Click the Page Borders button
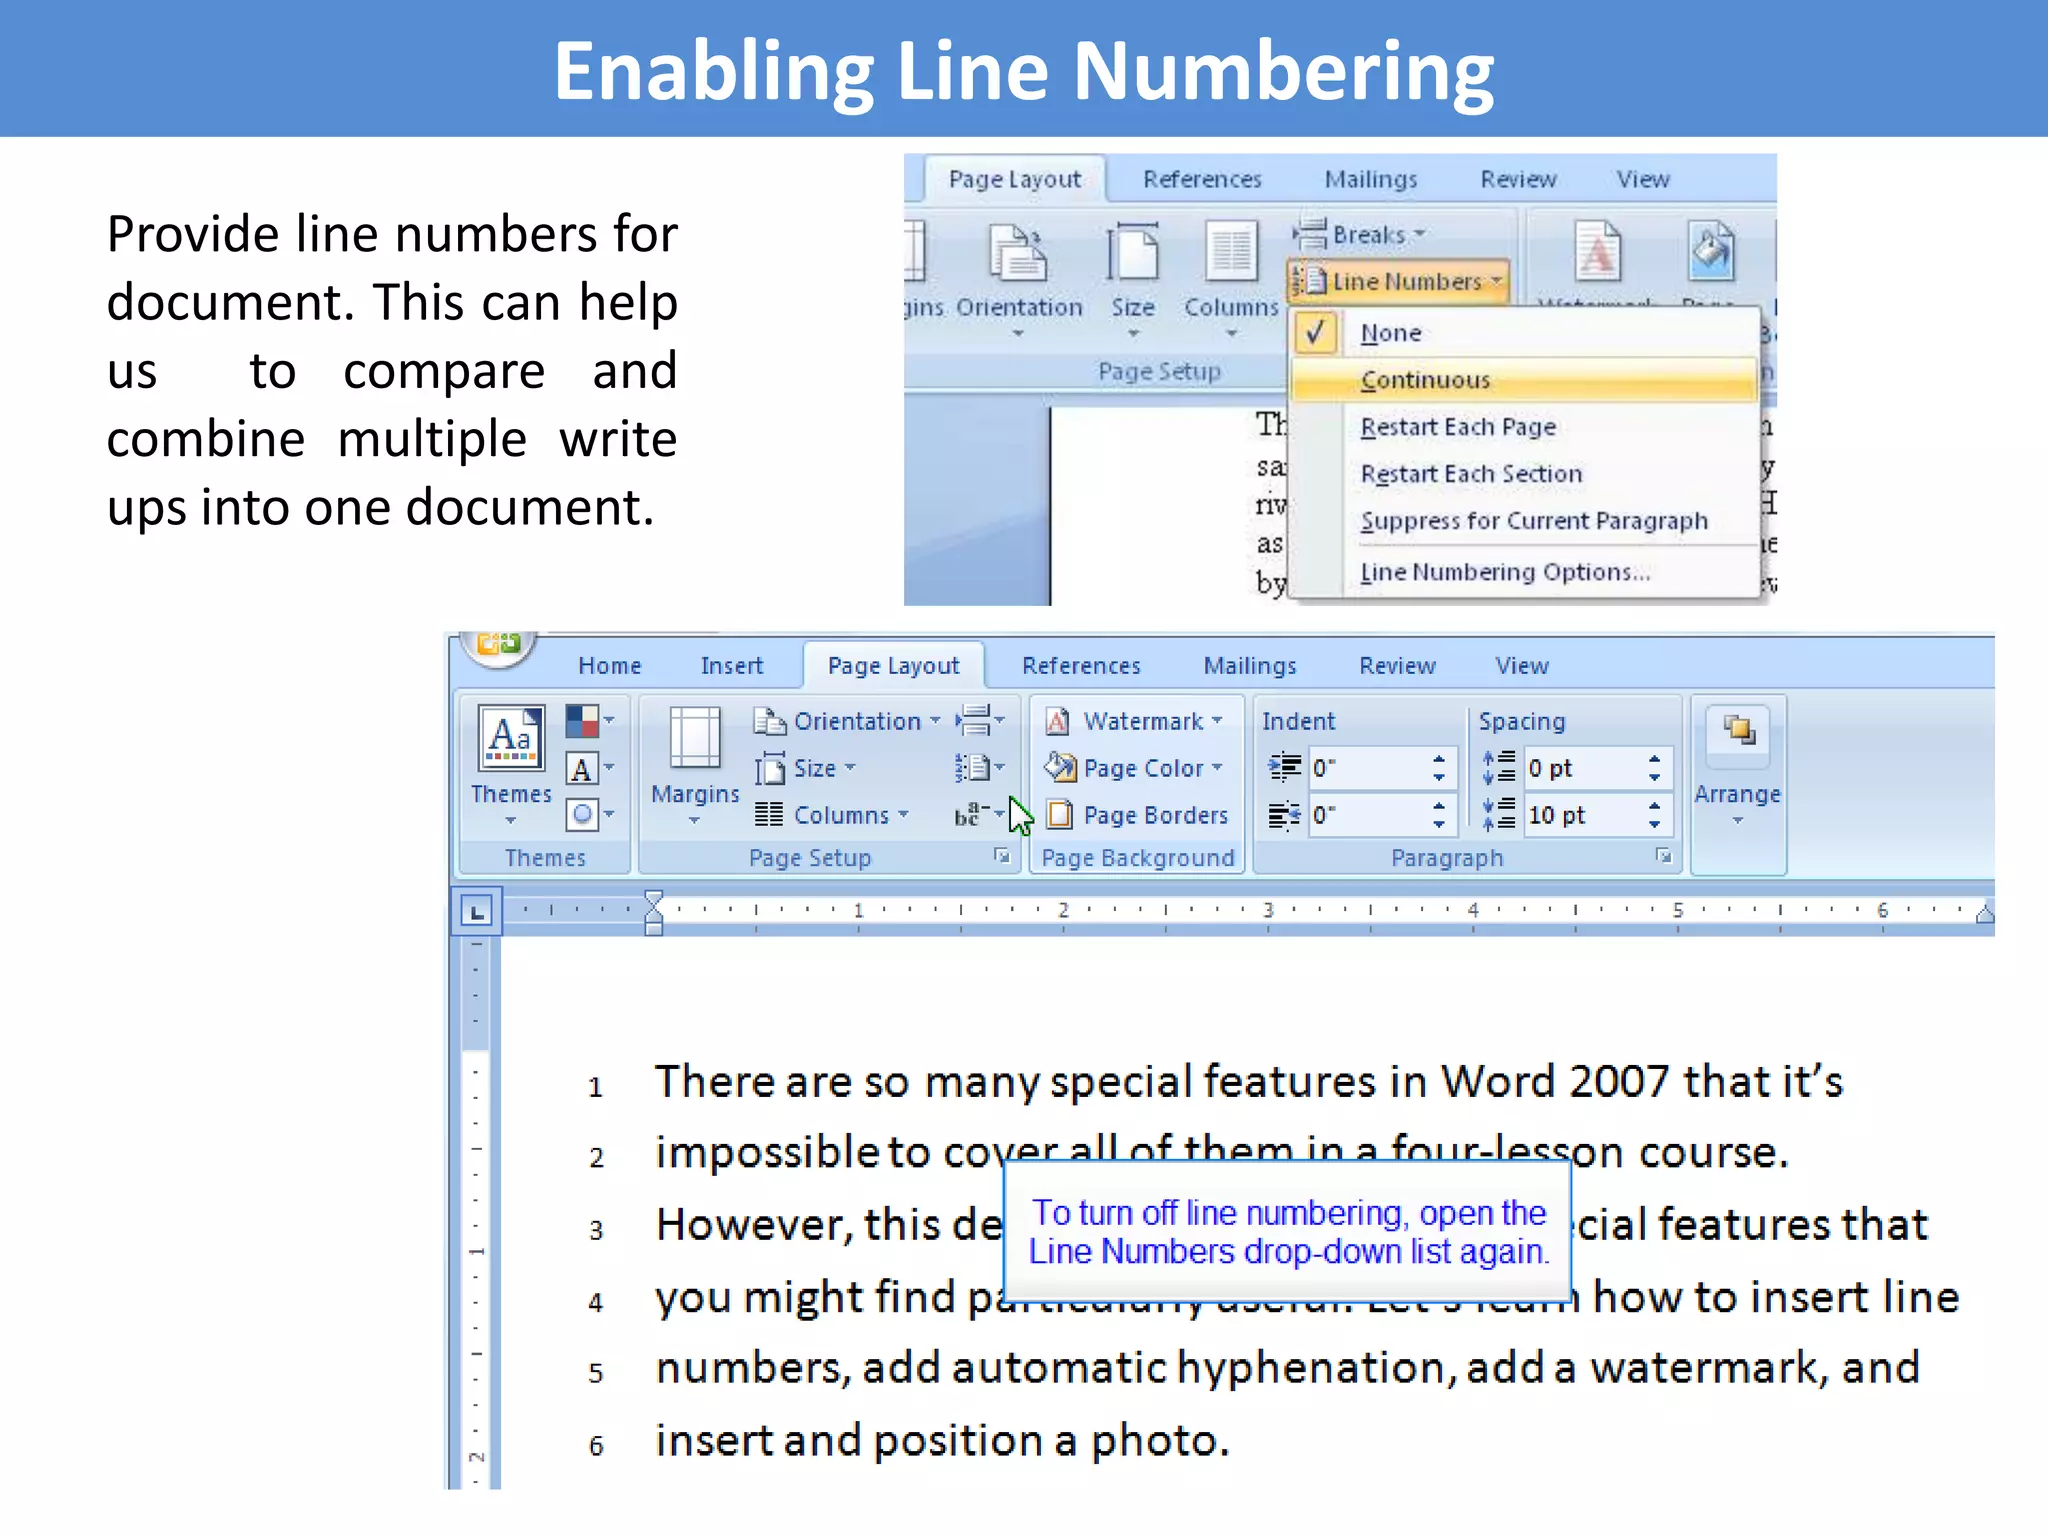Viewport: 2048px width, 1536px height. [x=1136, y=815]
